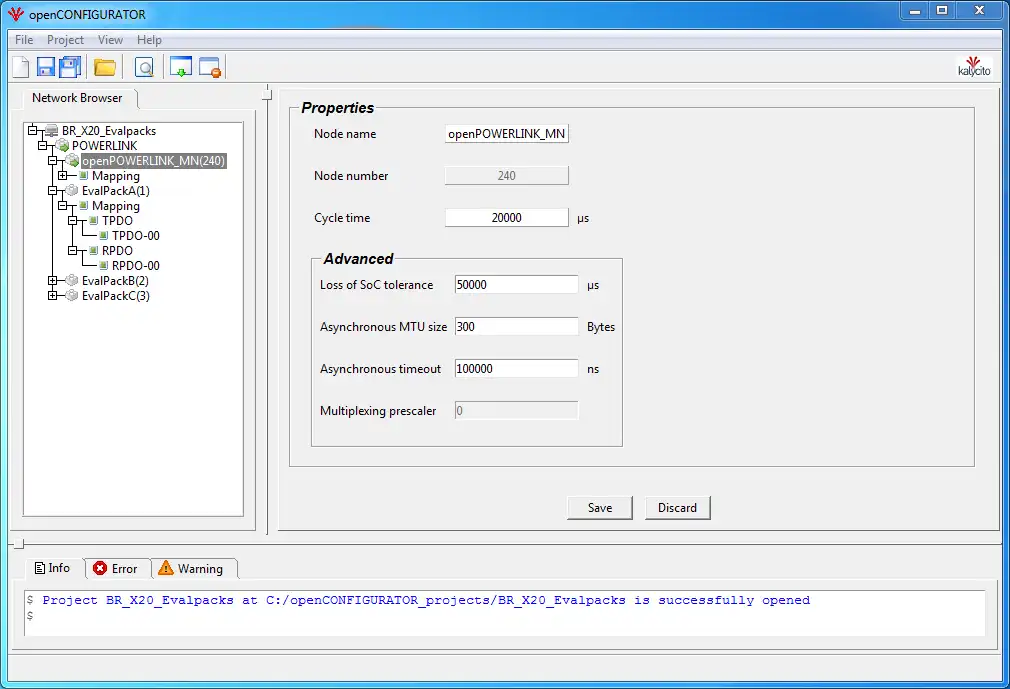Screen dimensions: 1010x689
Task: Click the openCONFIGURATOR title bar app icon
Action: coord(16,14)
